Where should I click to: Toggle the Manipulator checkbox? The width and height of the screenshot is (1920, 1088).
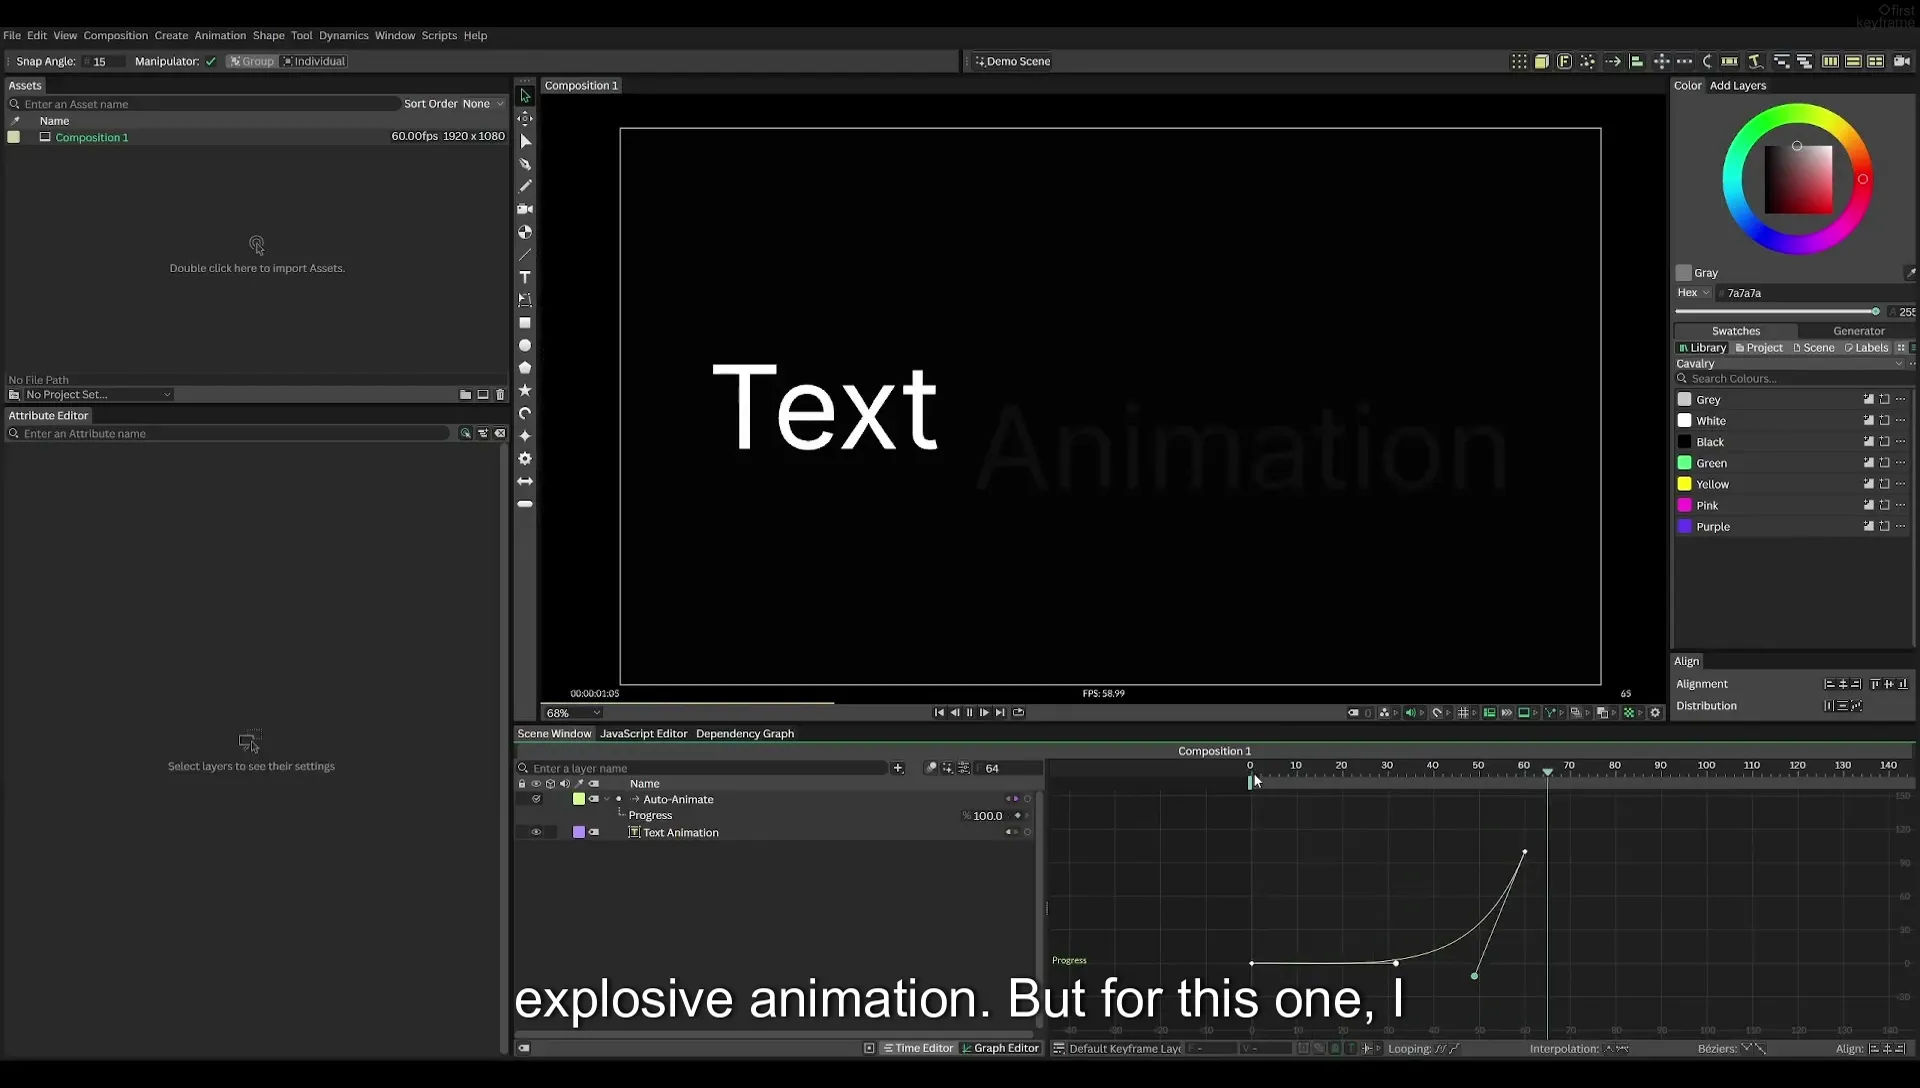[211, 62]
